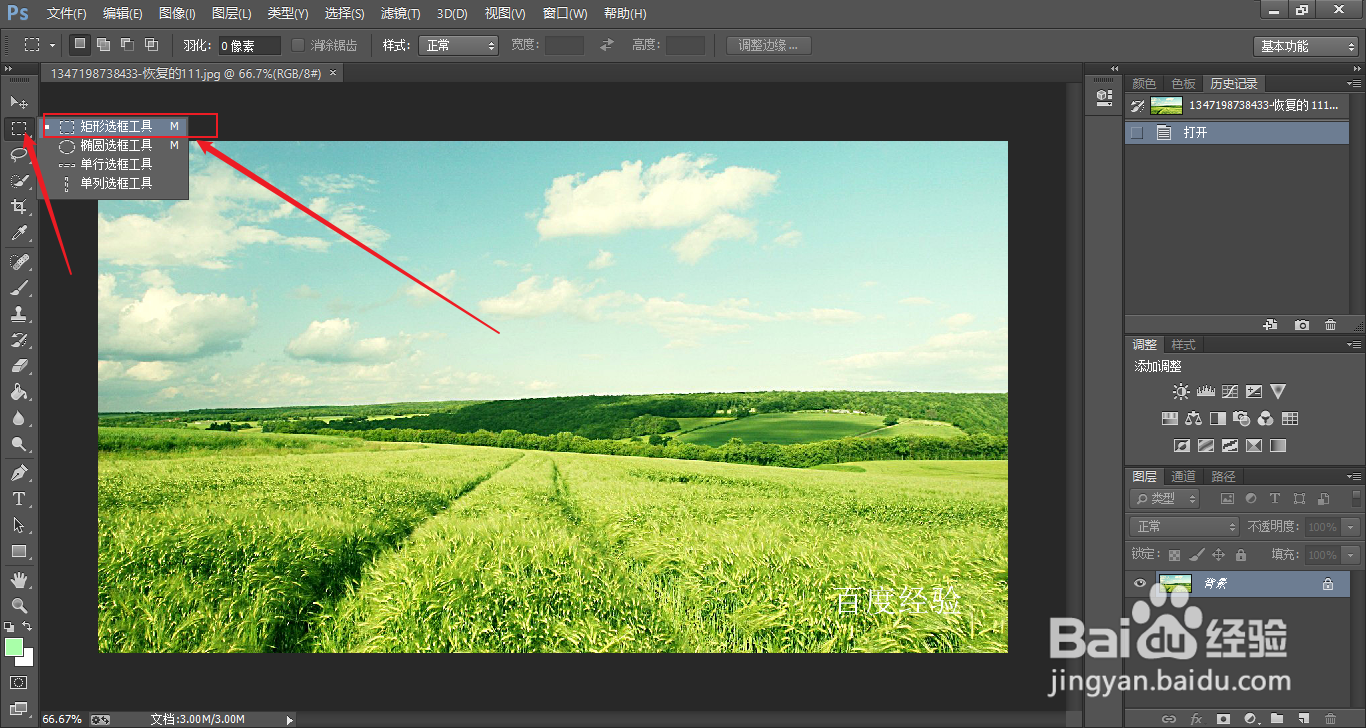Select the Move tool

point(18,102)
